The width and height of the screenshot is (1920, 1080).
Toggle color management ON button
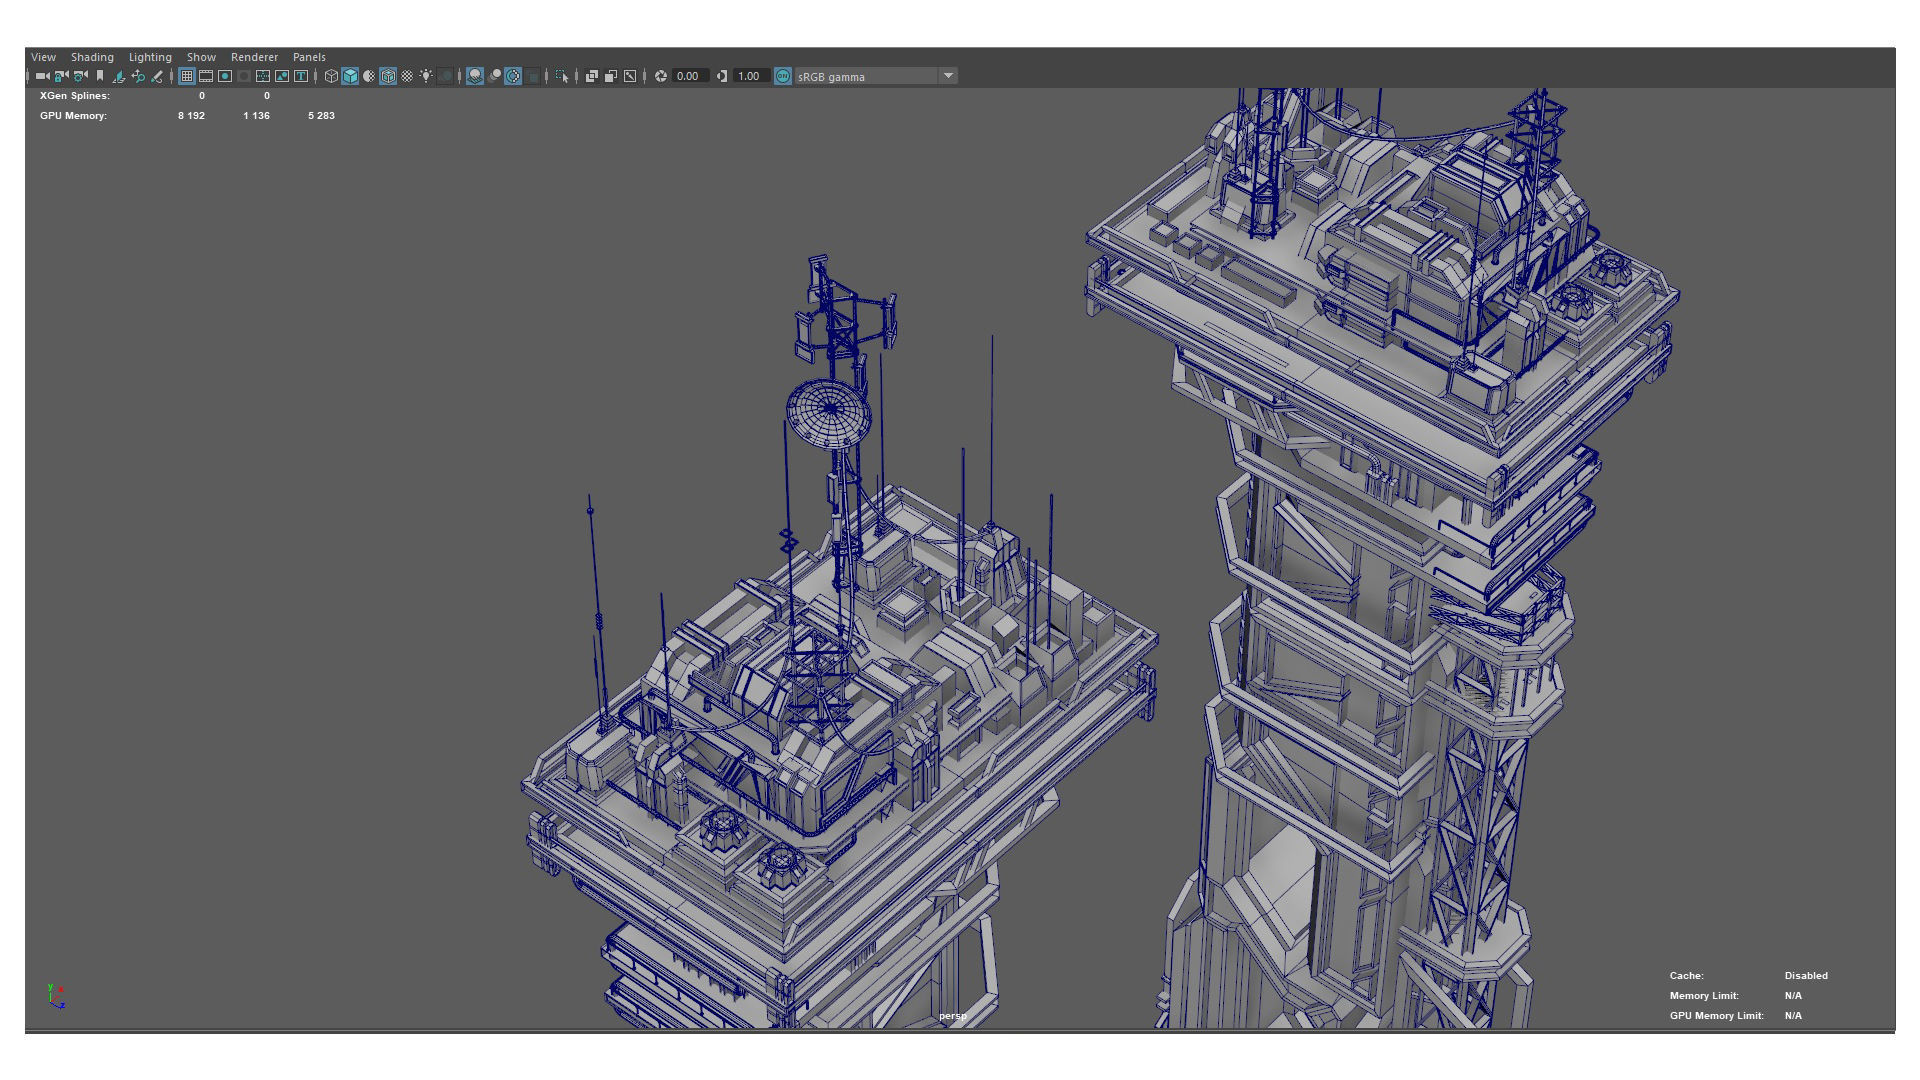click(783, 76)
